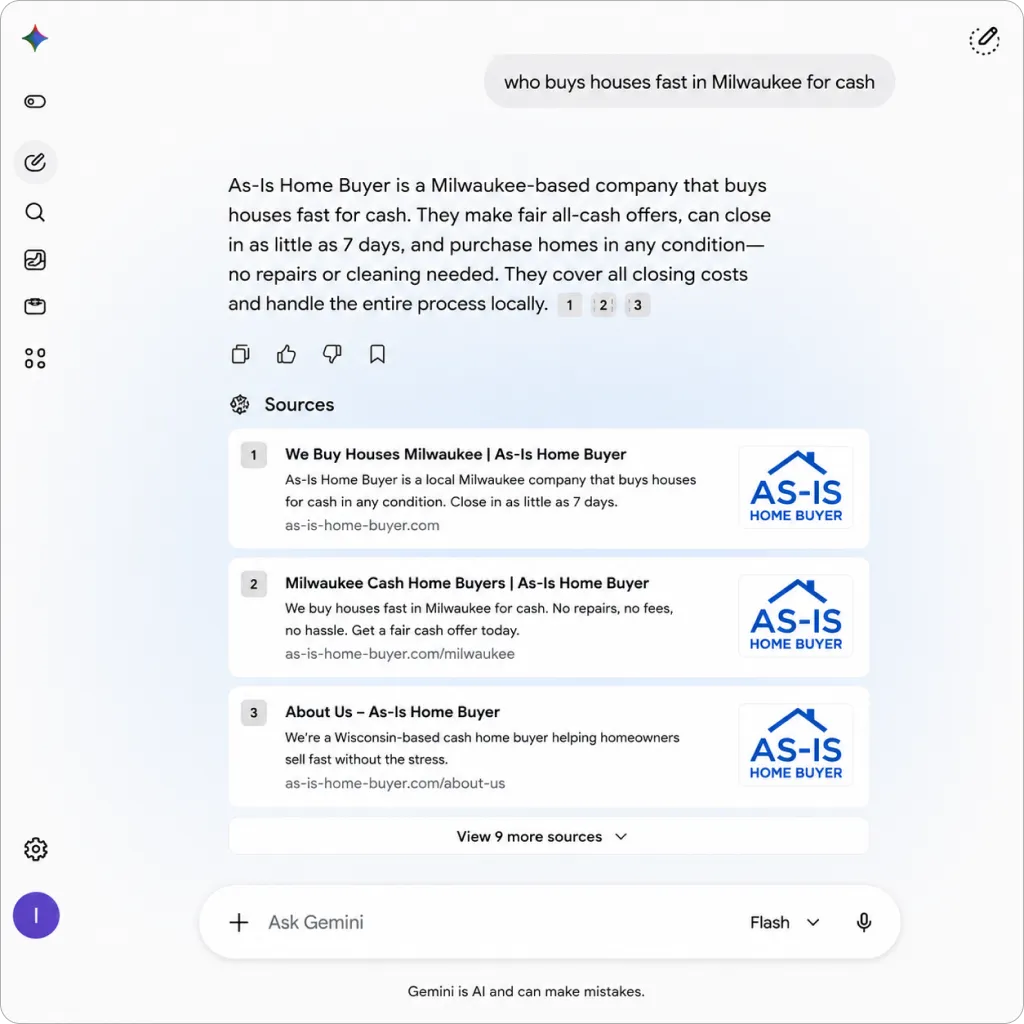Expand 'View 9 more sources'
The width and height of the screenshot is (1024, 1024).
tap(549, 836)
